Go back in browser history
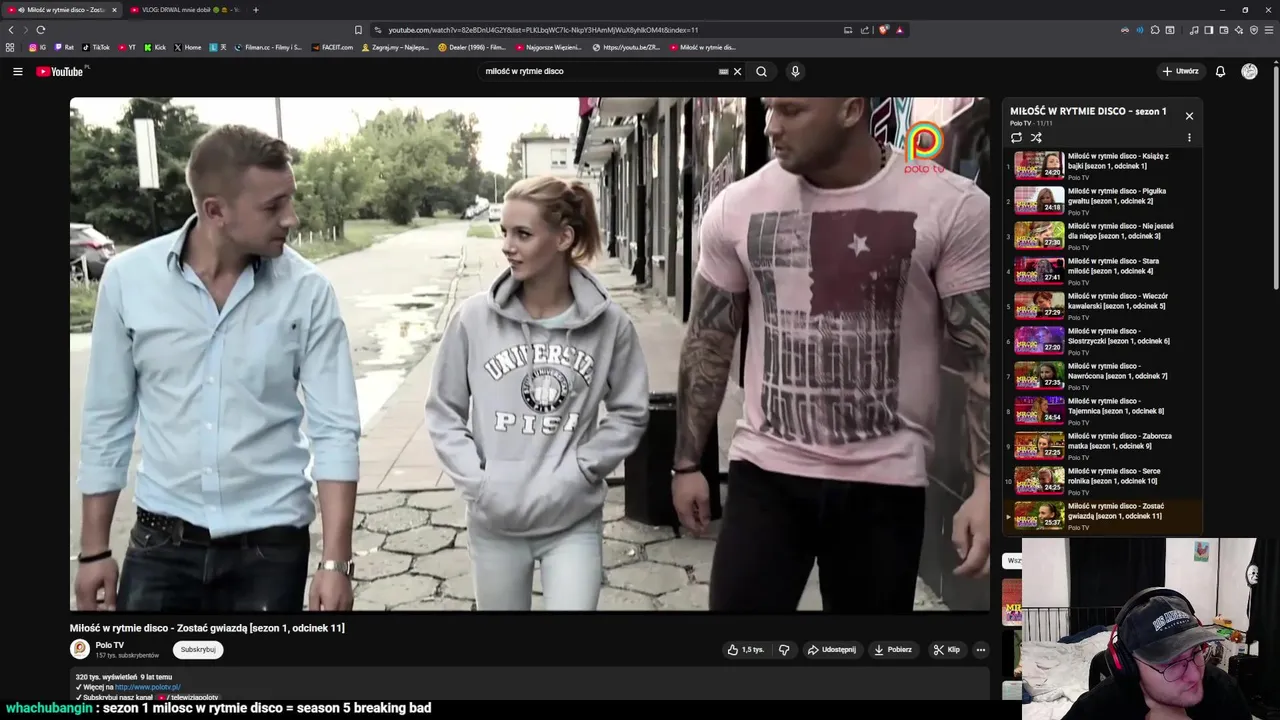The width and height of the screenshot is (1280, 720). [x=11, y=30]
